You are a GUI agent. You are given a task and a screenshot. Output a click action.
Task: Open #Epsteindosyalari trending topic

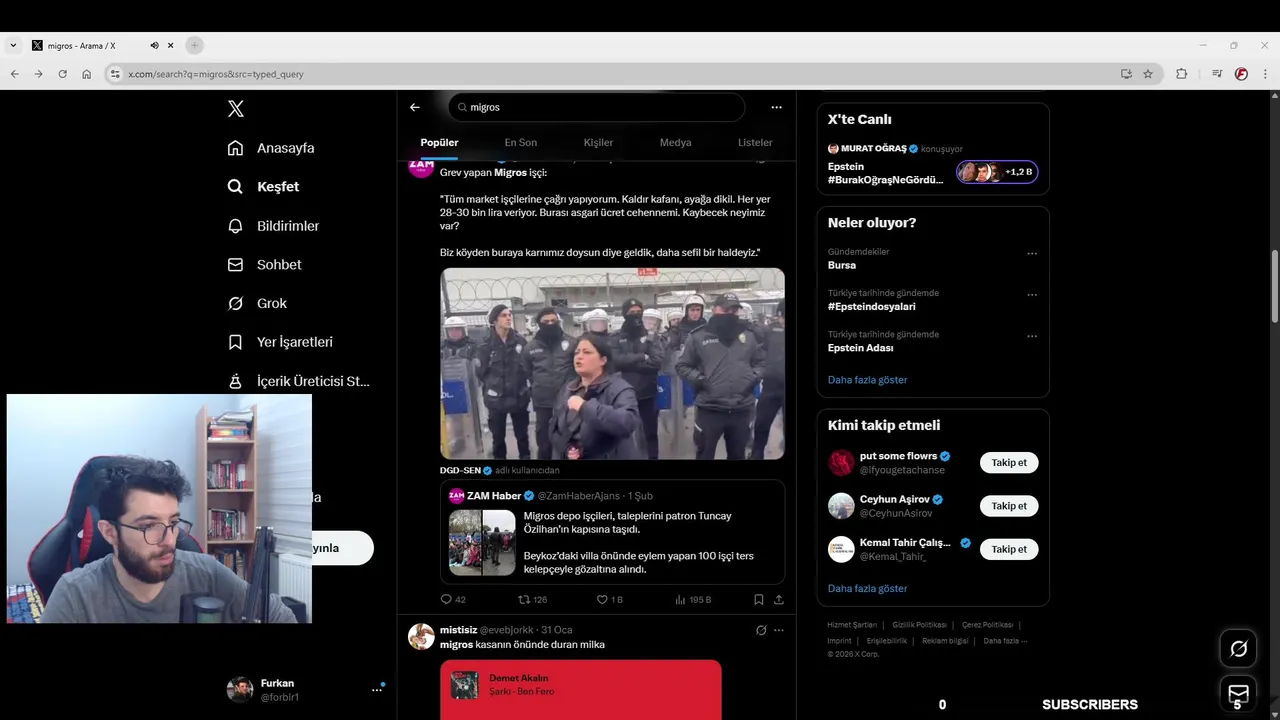click(871, 307)
